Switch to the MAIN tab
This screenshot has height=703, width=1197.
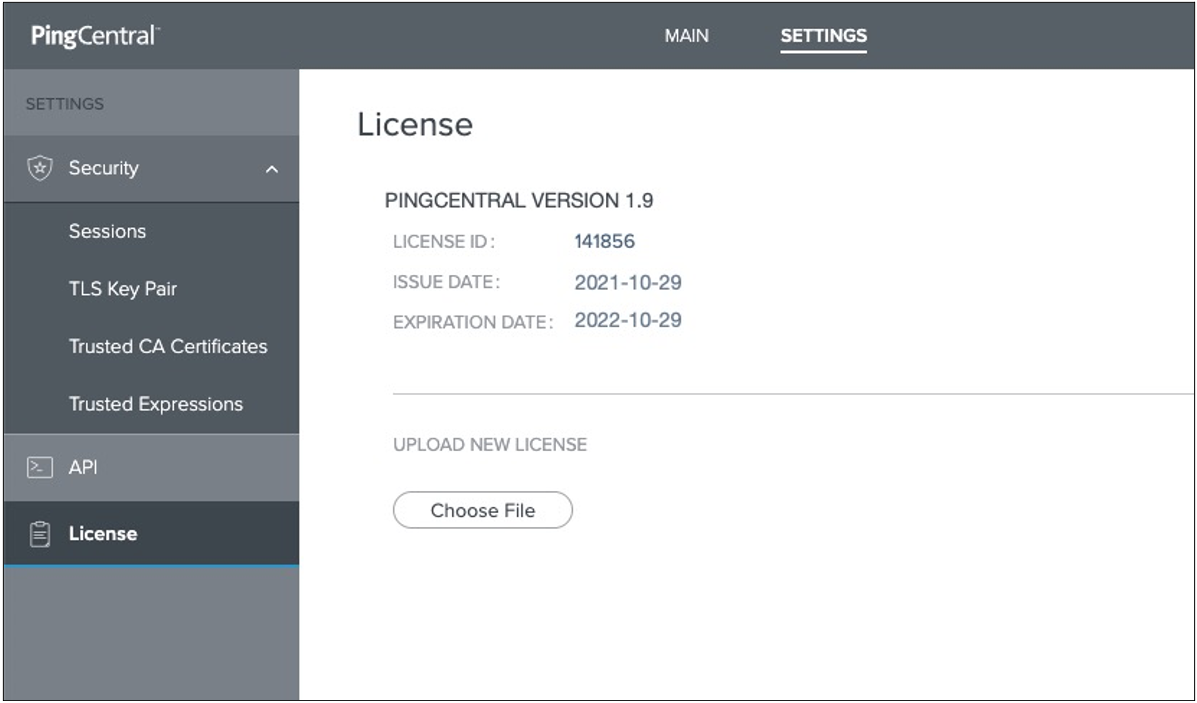click(685, 36)
